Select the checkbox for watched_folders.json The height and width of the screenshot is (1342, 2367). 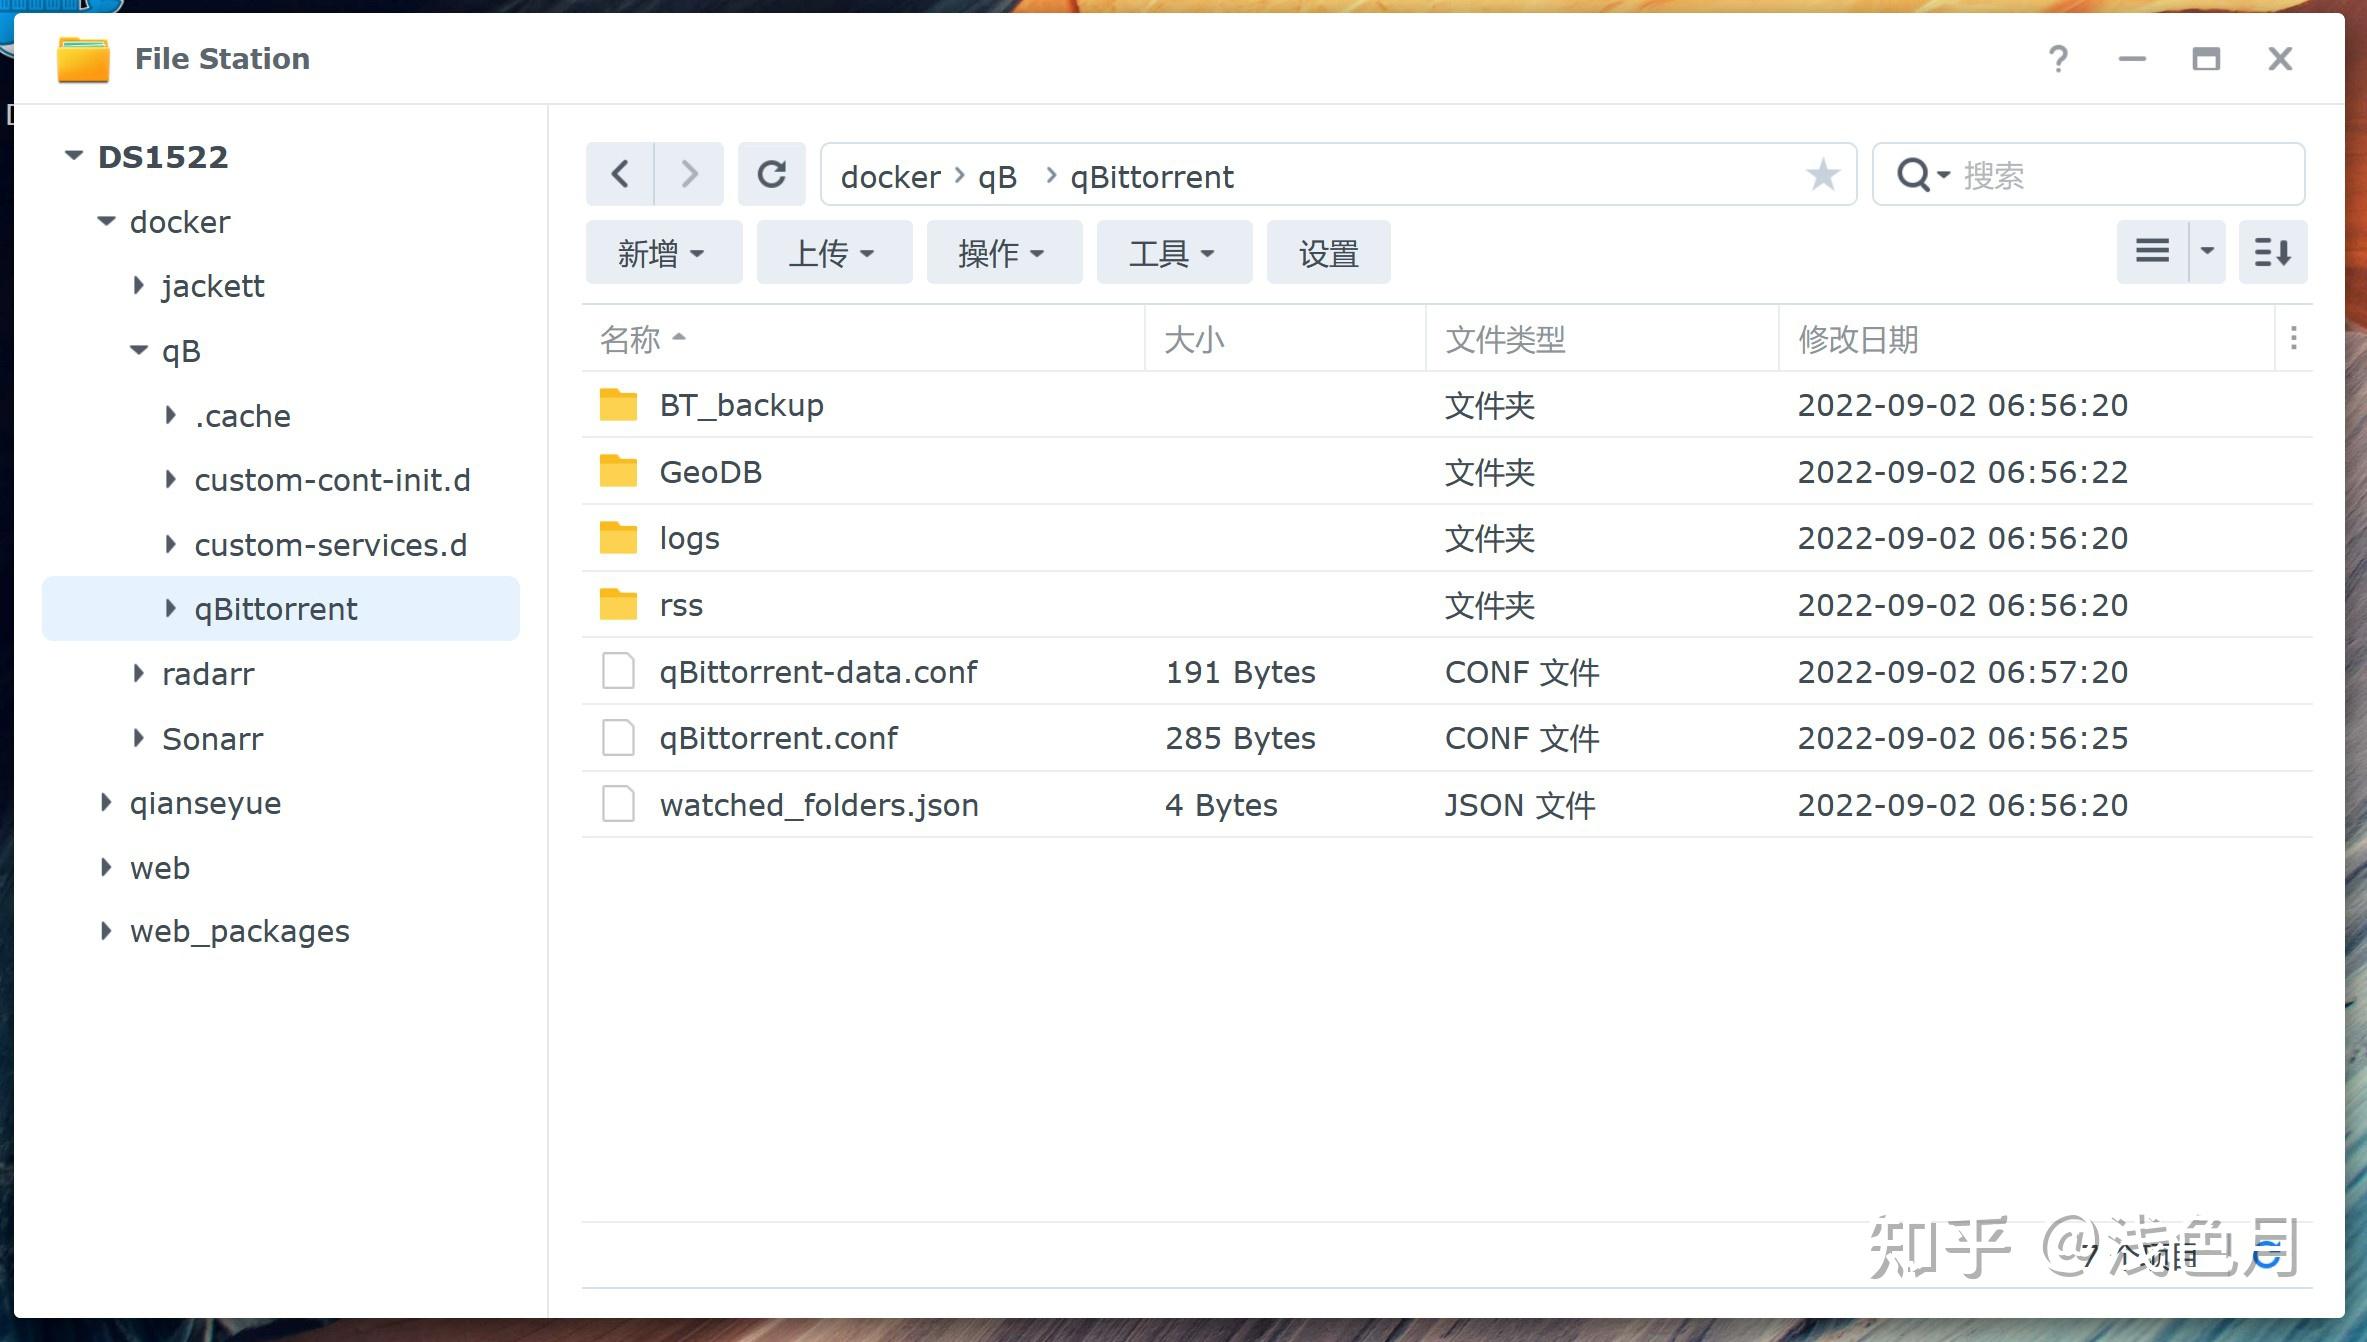click(x=617, y=803)
